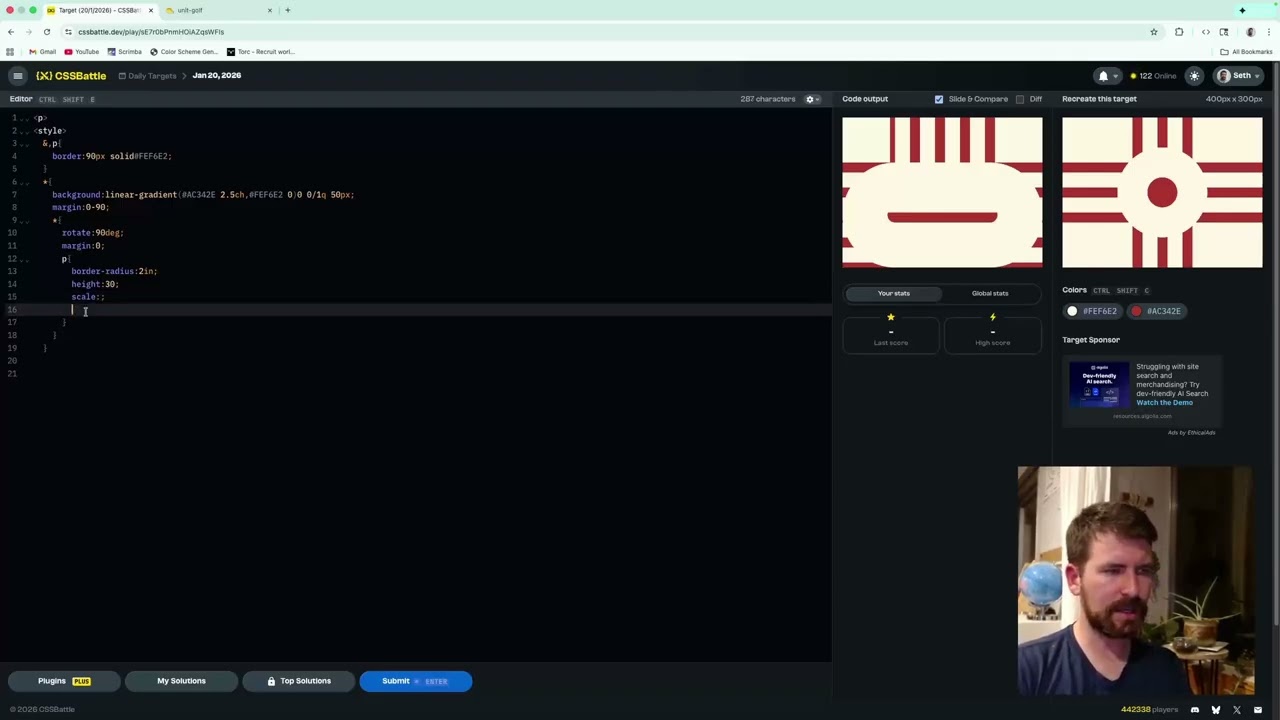The width and height of the screenshot is (1280, 720).
Task: Open the CSSBattle X footer icon
Action: (x=1237, y=710)
